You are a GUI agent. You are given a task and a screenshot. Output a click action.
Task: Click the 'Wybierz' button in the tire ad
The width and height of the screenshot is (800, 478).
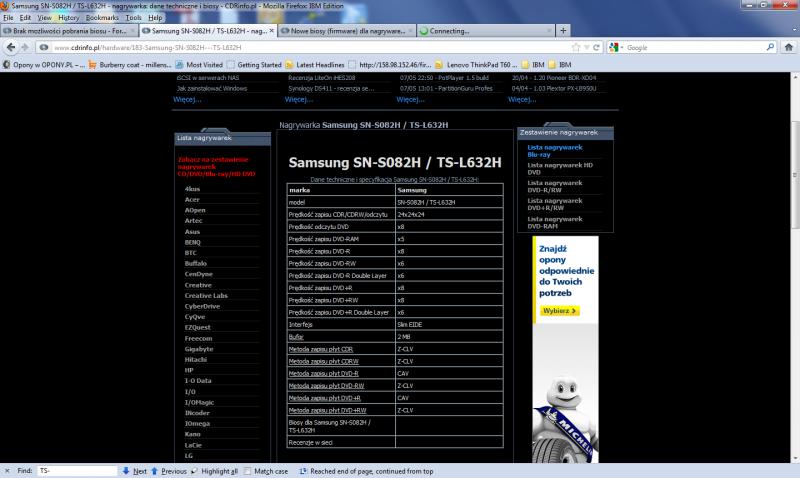tap(559, 310)
